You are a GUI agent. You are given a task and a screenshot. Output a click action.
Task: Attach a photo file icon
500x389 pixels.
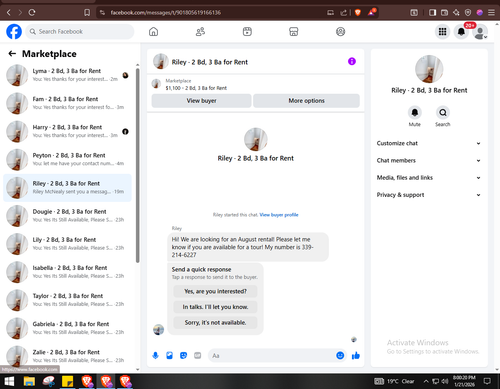tap(169, 356)
